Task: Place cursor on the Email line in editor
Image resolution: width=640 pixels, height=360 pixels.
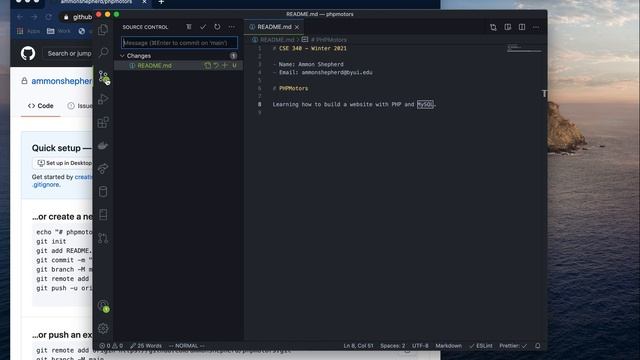Action: (322, 72)
